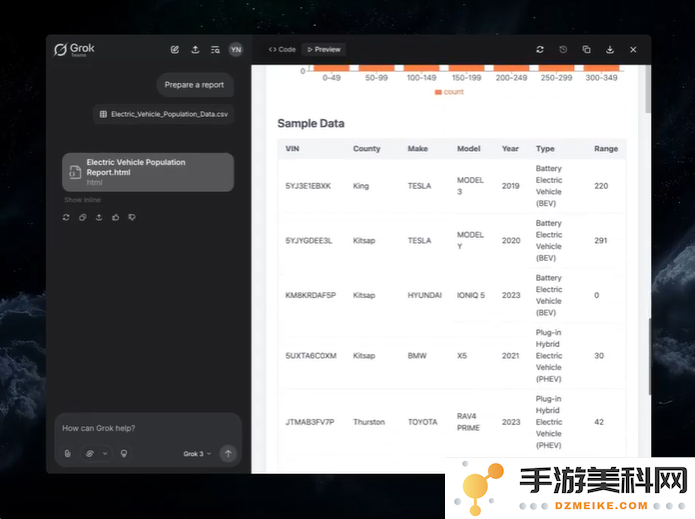Screen dimensions: 695x519
Task: Toggle the Think lightbulb mode
Action: tap(124, 453)
